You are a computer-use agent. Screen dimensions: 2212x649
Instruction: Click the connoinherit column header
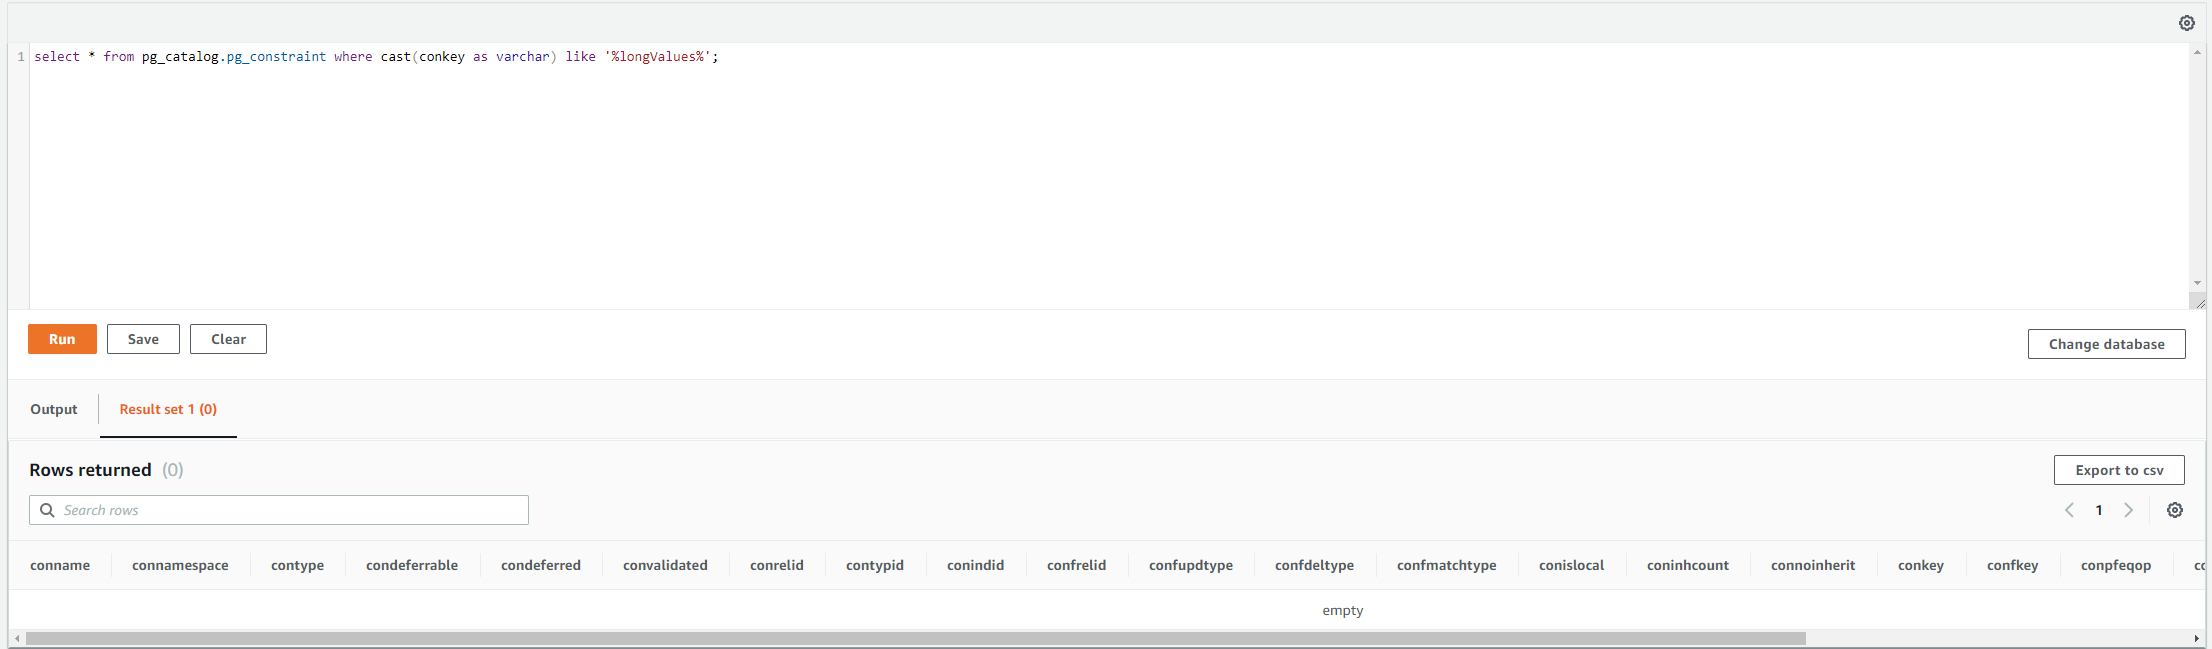coord(1813,565)
